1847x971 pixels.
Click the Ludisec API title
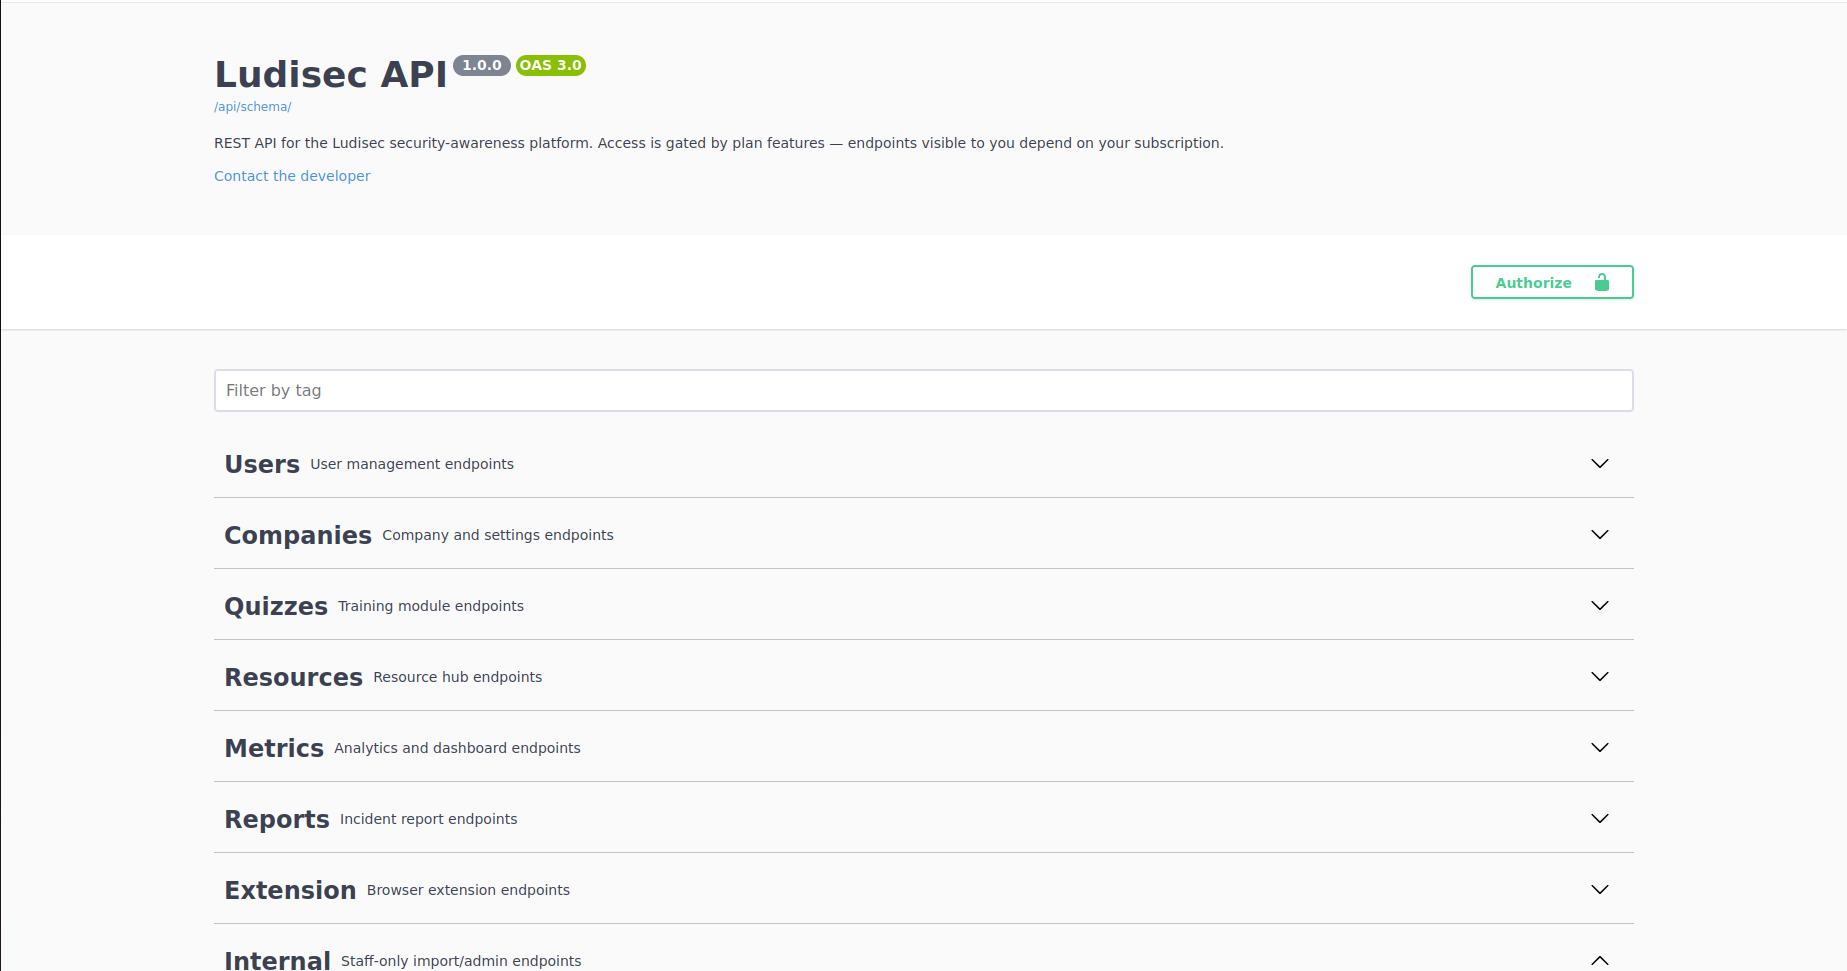pyautogui.click(x=331, y=74)
